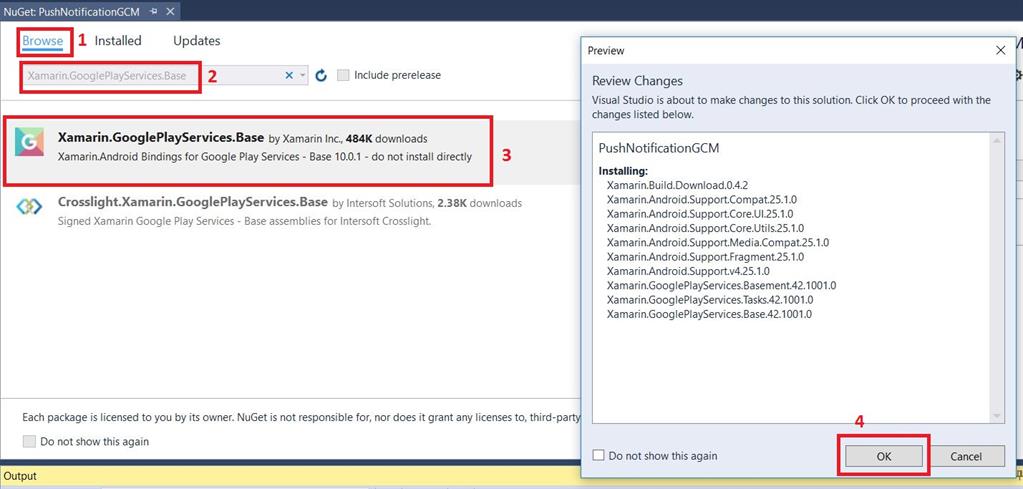The image size is (1023, 489).
Task: Select the Crosslight.Xamarin.GooglePlayServices.Base package
Action: (290, 212)
